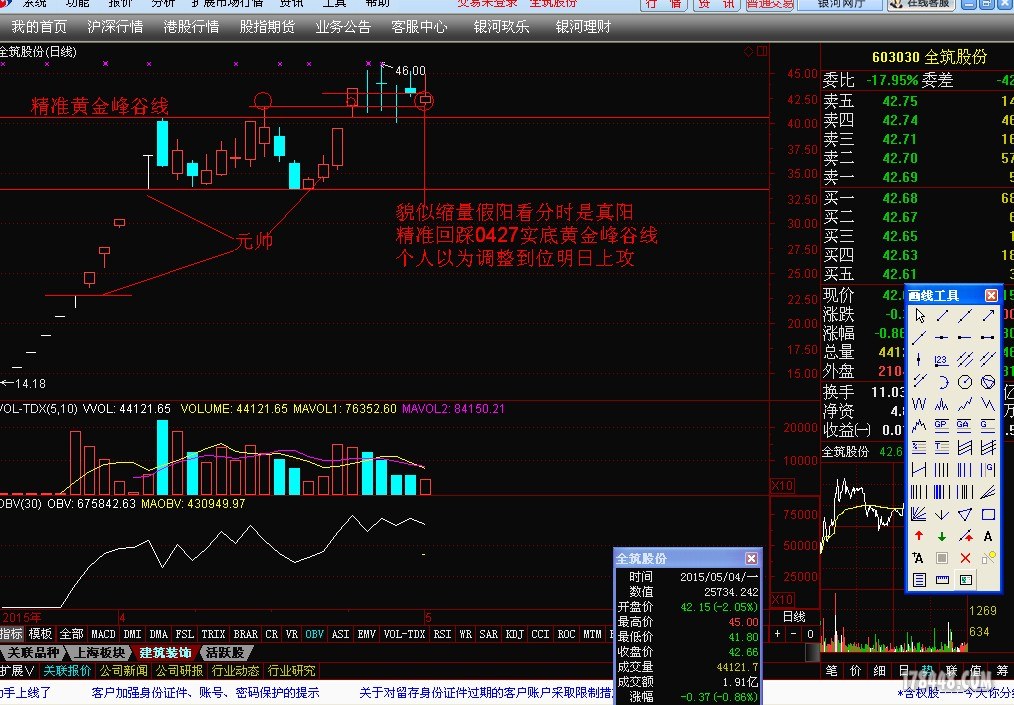Click the plus zoom button under 日线

click(778, 634)
